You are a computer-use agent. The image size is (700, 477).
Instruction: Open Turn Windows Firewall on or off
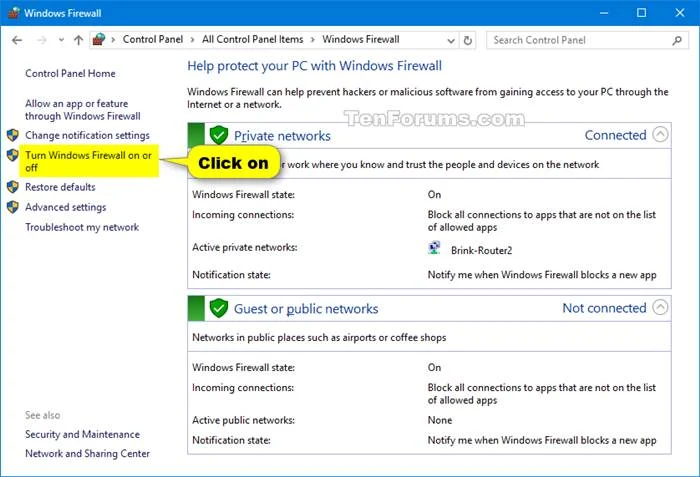coord(88,161)
